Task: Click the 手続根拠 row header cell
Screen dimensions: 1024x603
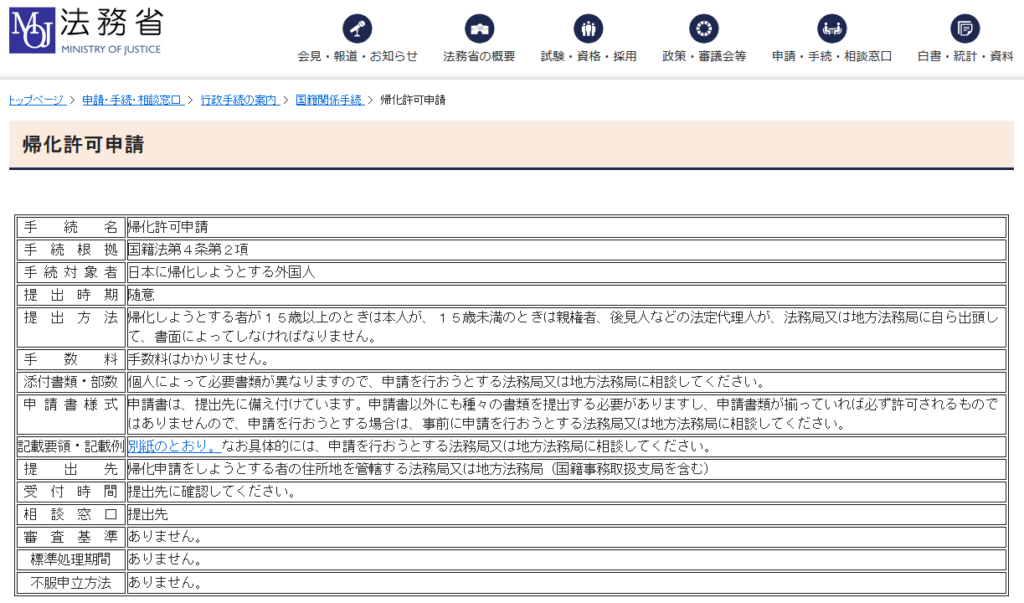Action: click(70, 250)
